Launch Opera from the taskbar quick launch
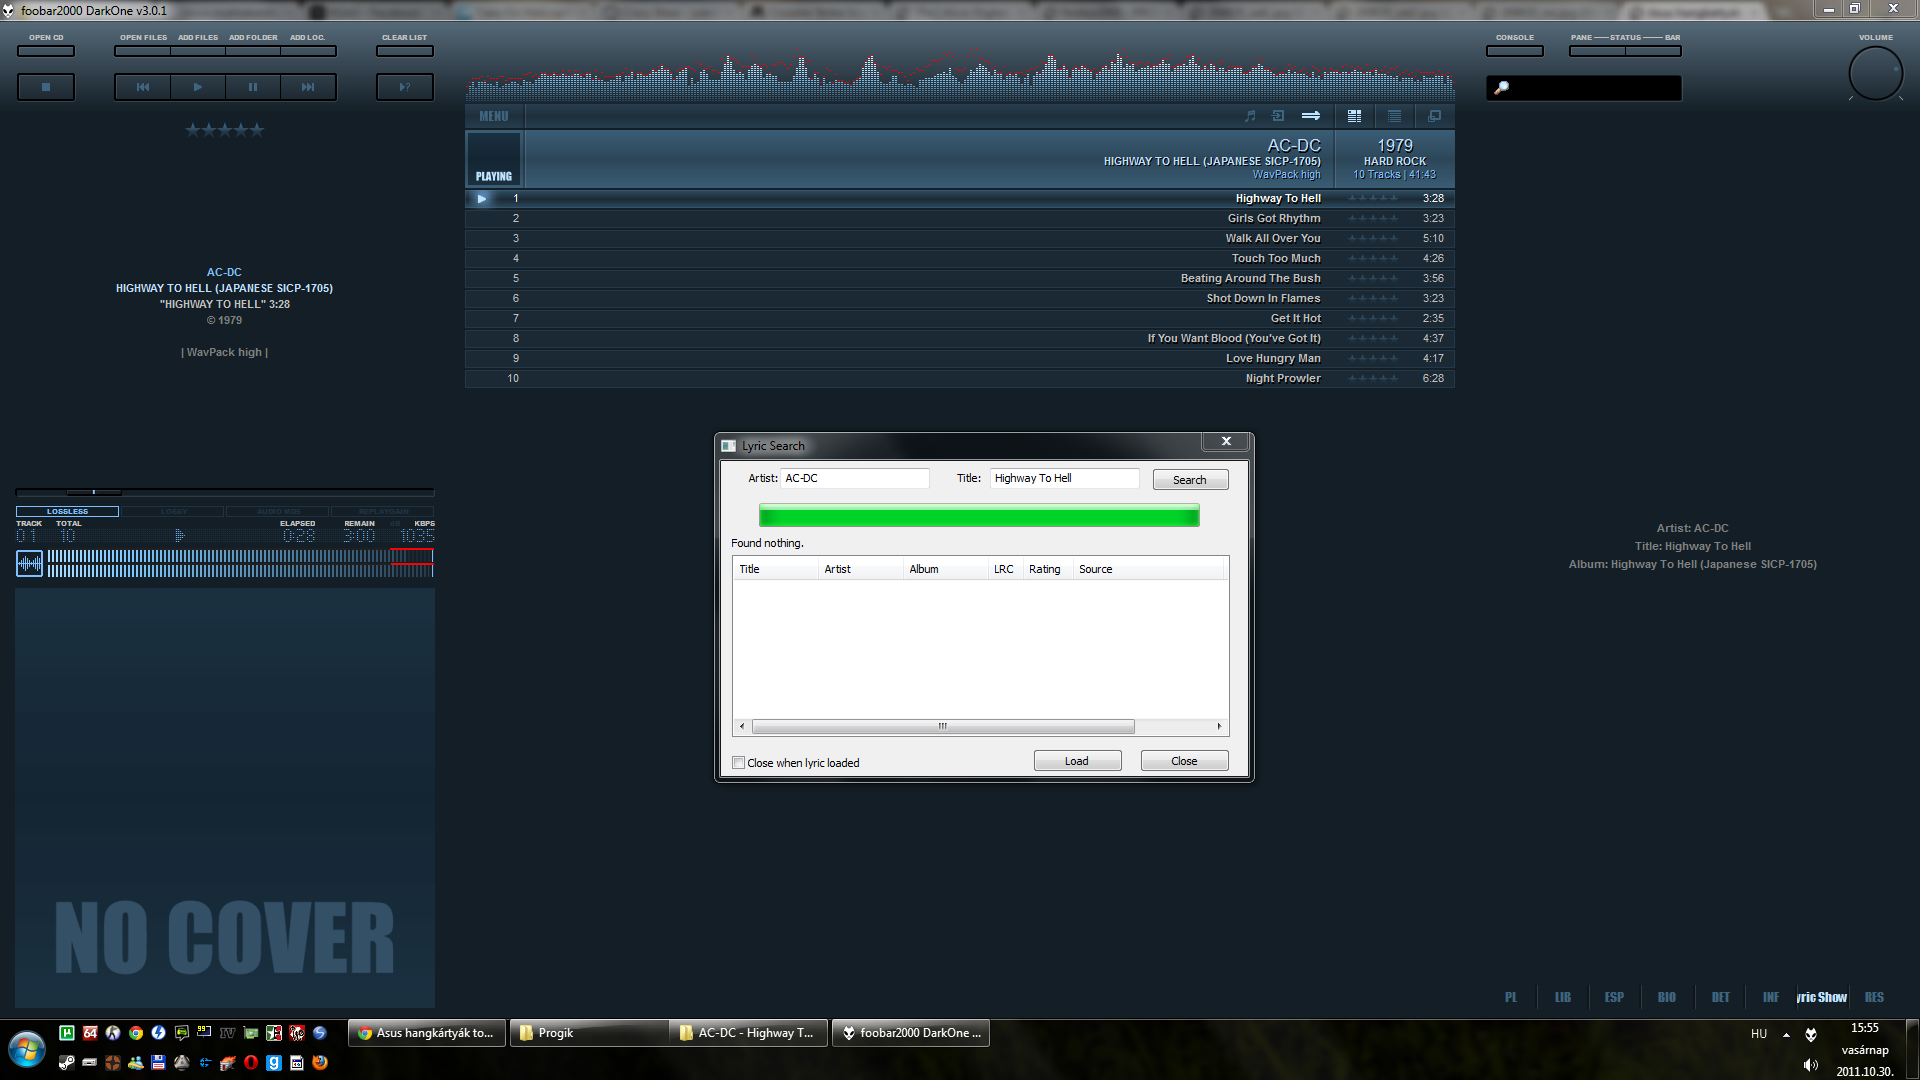 251,1063
